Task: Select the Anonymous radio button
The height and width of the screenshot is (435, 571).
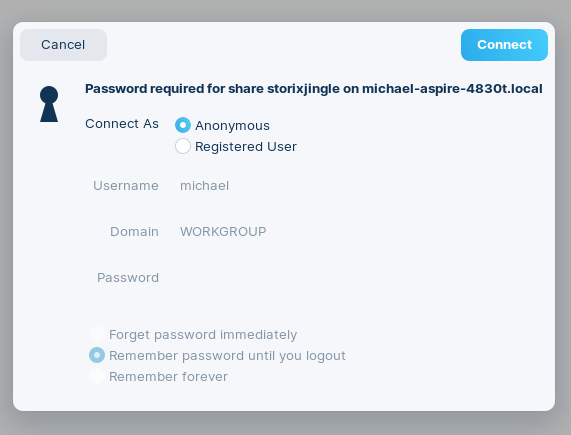Action: (x=183, y=125)
